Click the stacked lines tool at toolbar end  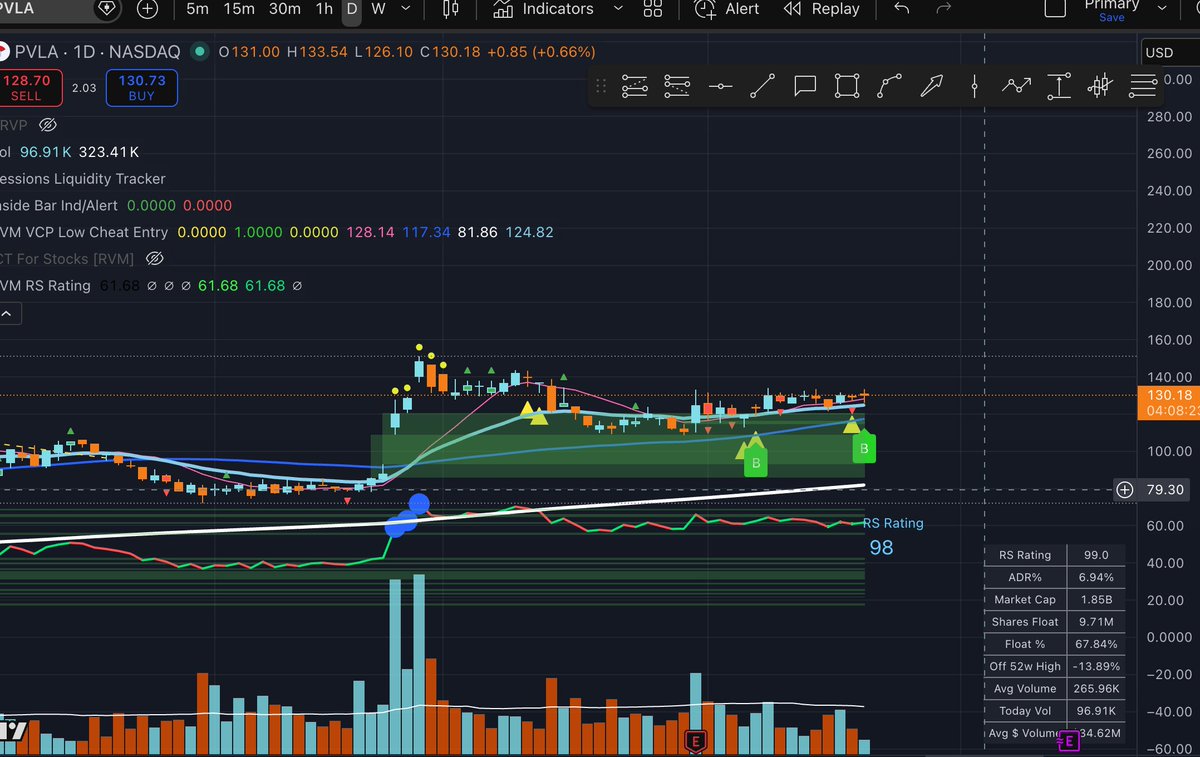pyautogui.click(x=1142, y=87)
